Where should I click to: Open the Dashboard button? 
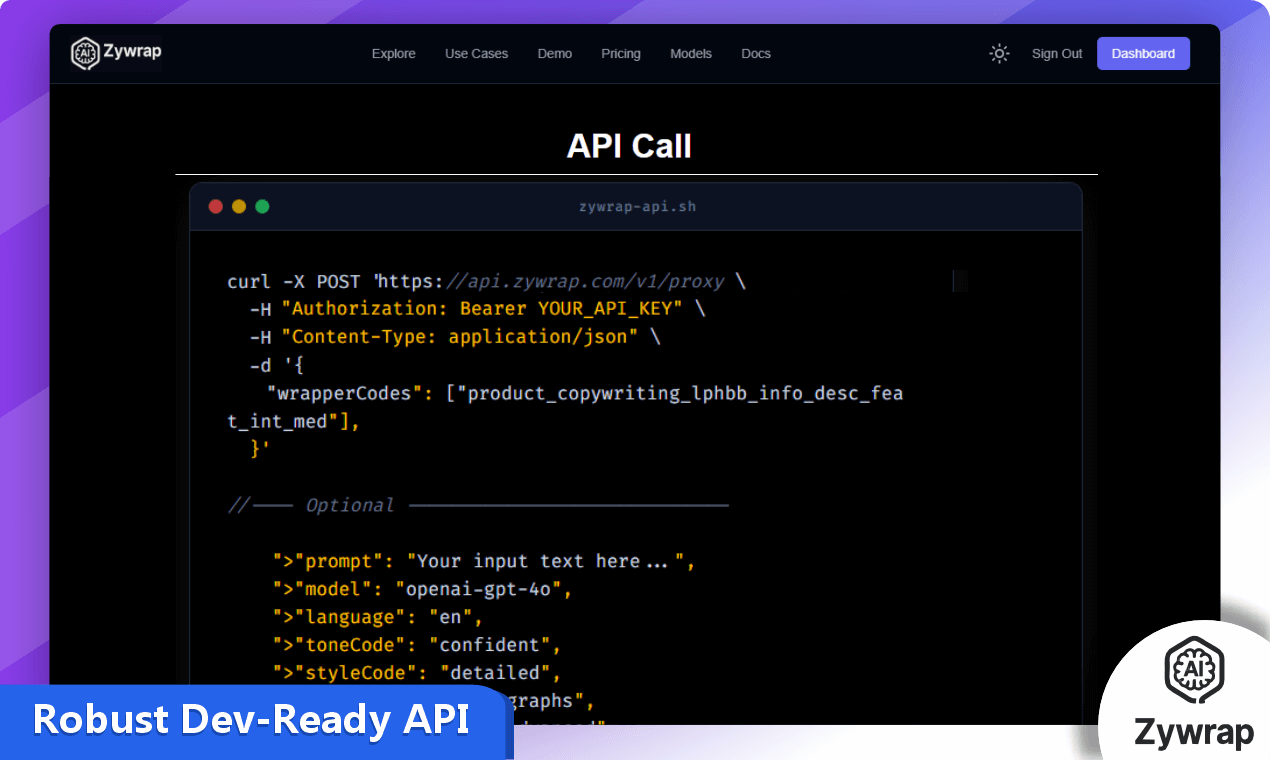1143,54
